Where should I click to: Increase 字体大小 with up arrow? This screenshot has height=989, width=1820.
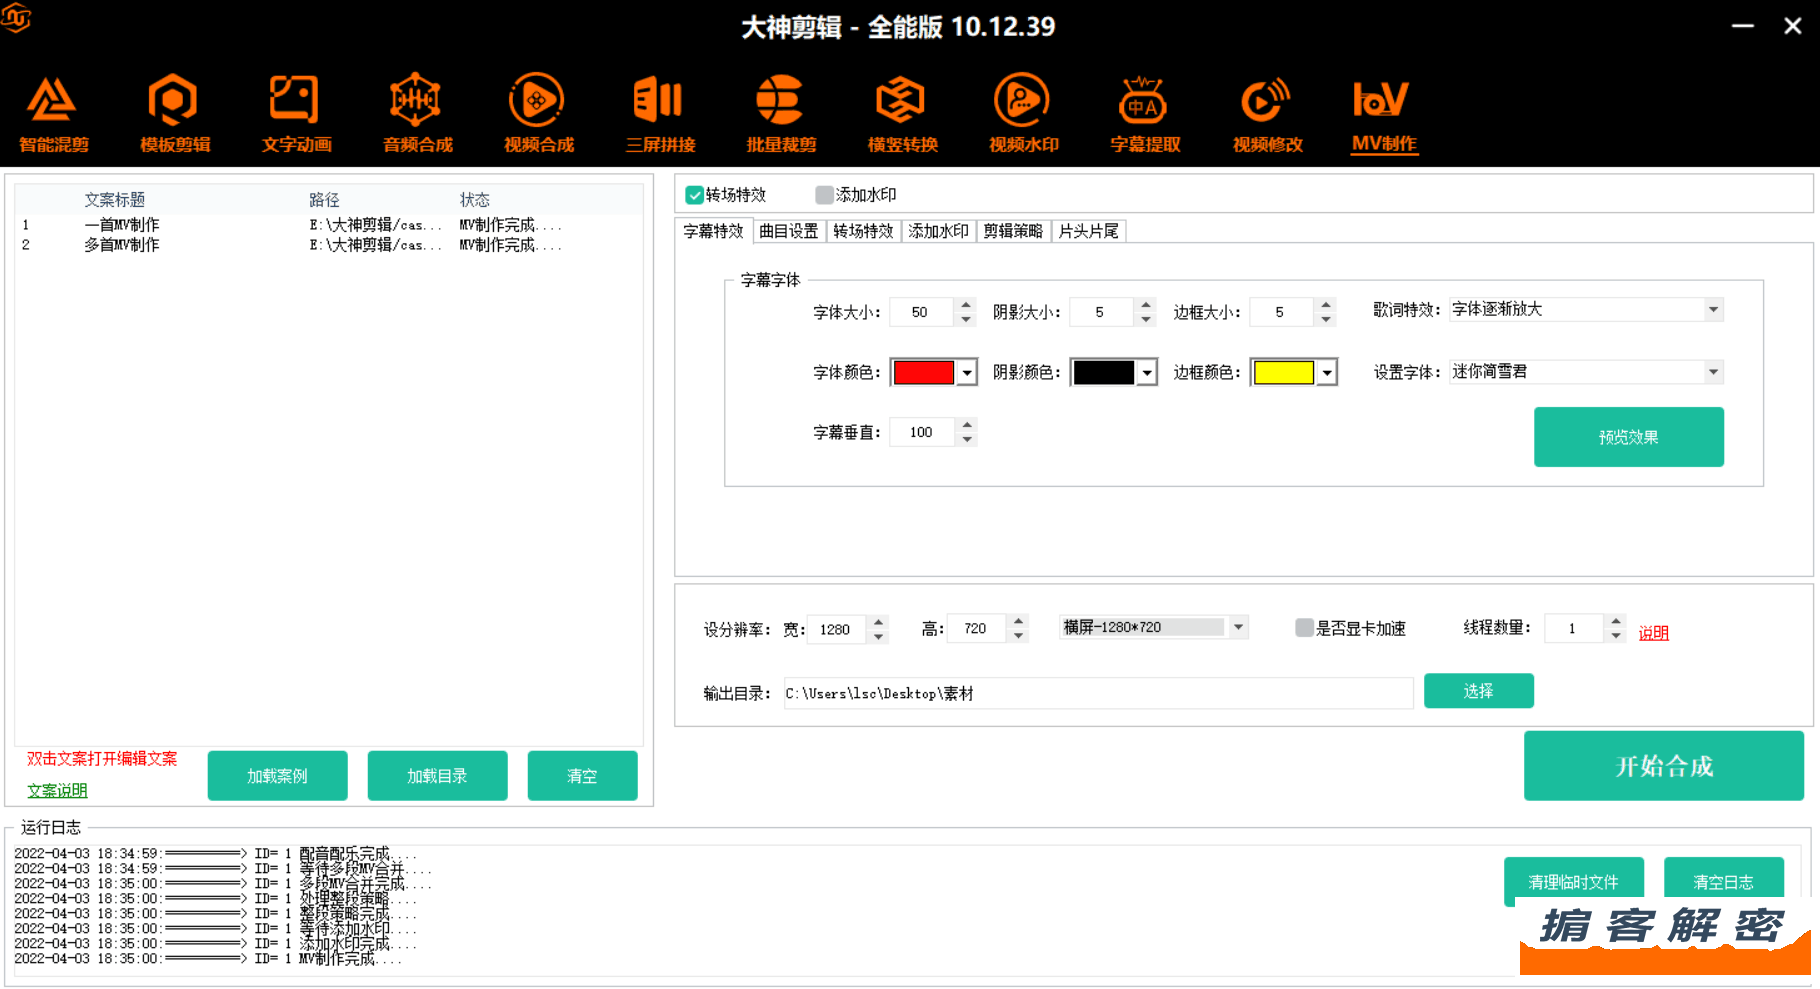[966, 305]
